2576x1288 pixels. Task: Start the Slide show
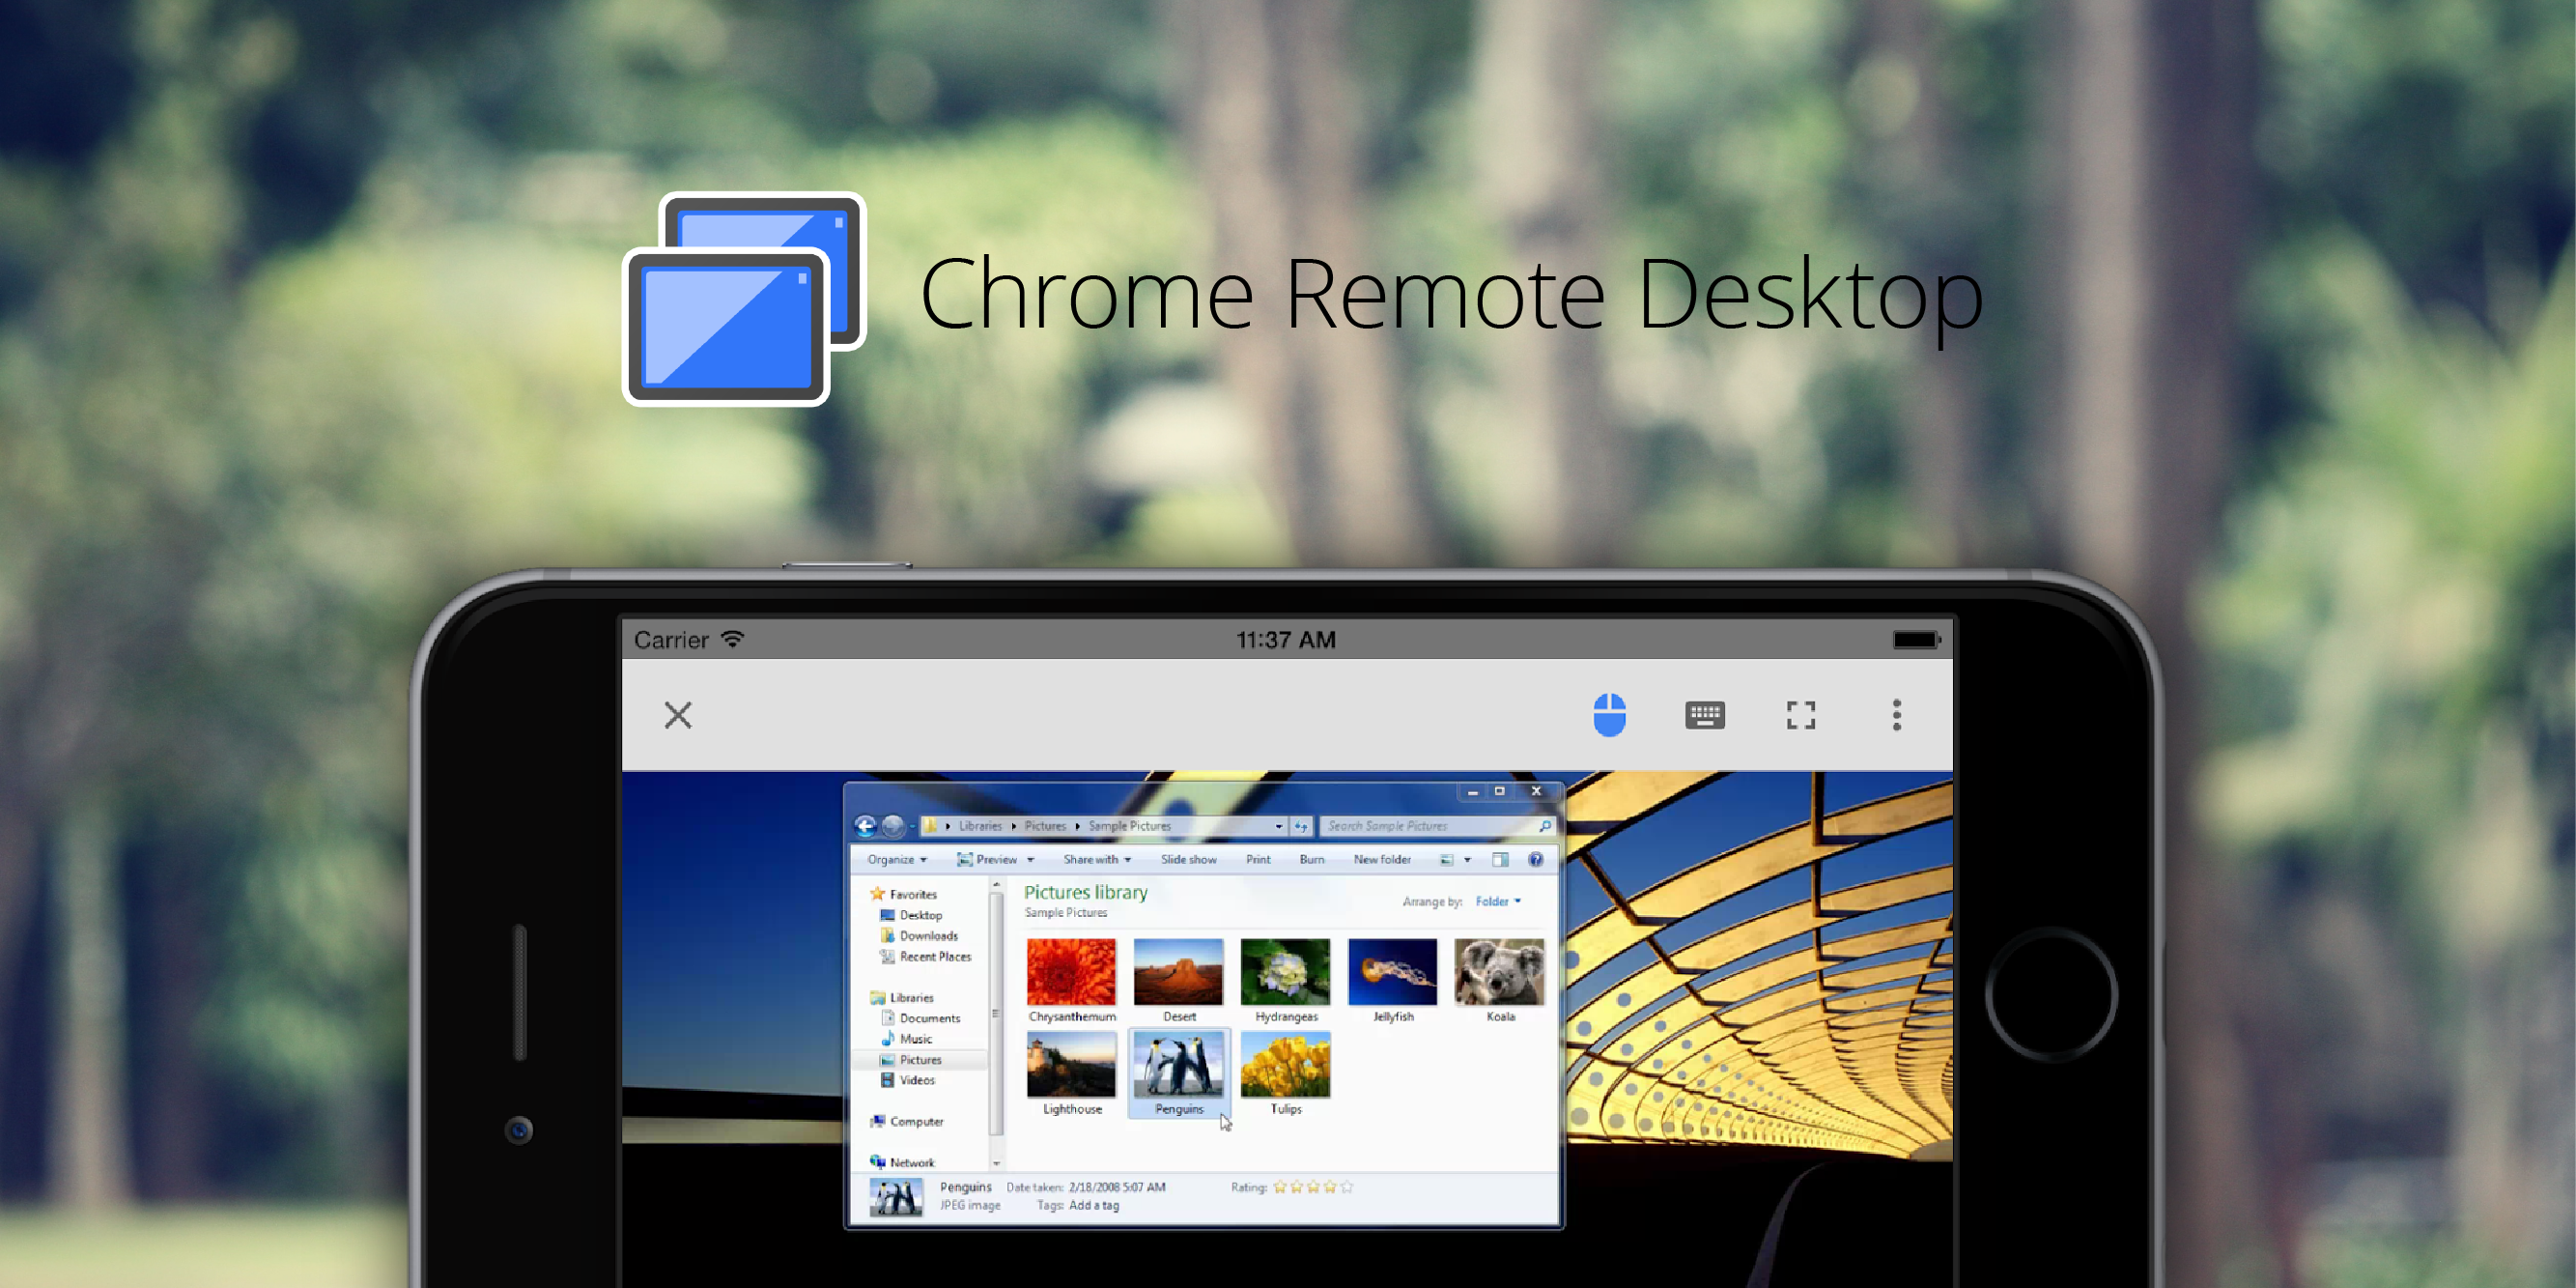click(1189, 859)
